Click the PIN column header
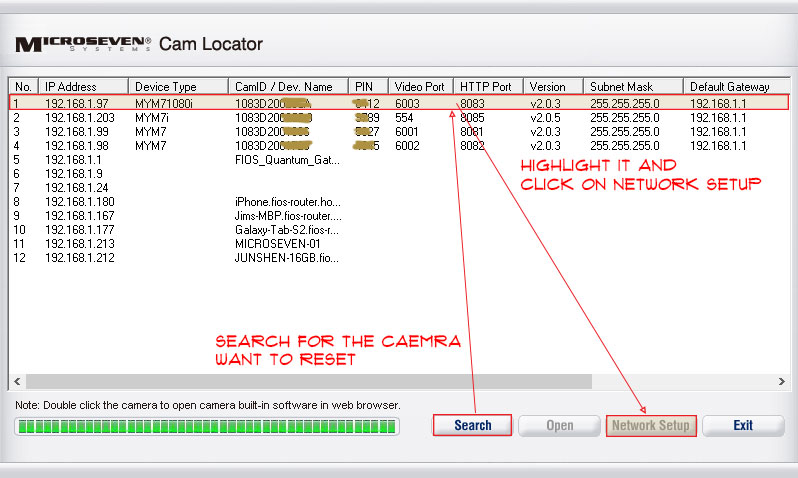 coord(368,86)
